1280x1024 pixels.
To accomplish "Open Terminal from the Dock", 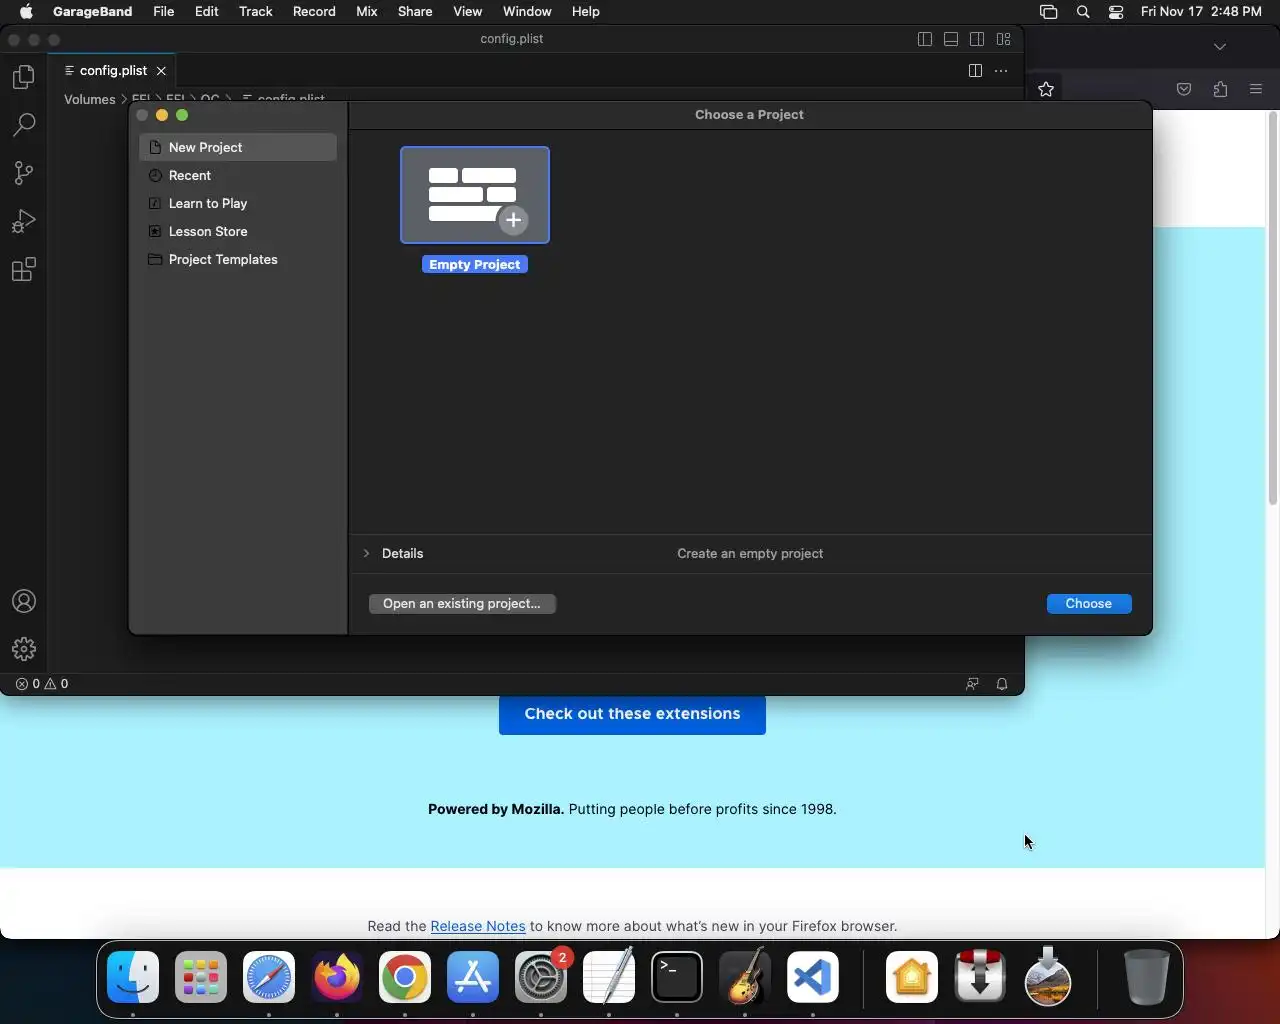I will click(x=677, y=977).
